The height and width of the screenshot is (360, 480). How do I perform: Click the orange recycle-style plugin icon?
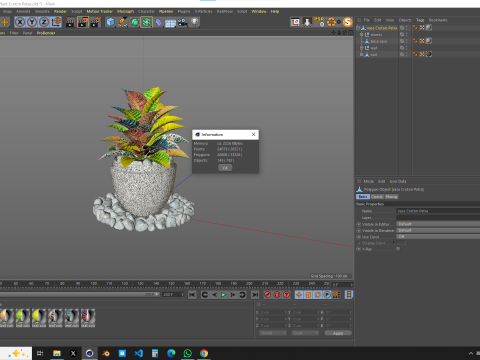(x=331, y=22)
